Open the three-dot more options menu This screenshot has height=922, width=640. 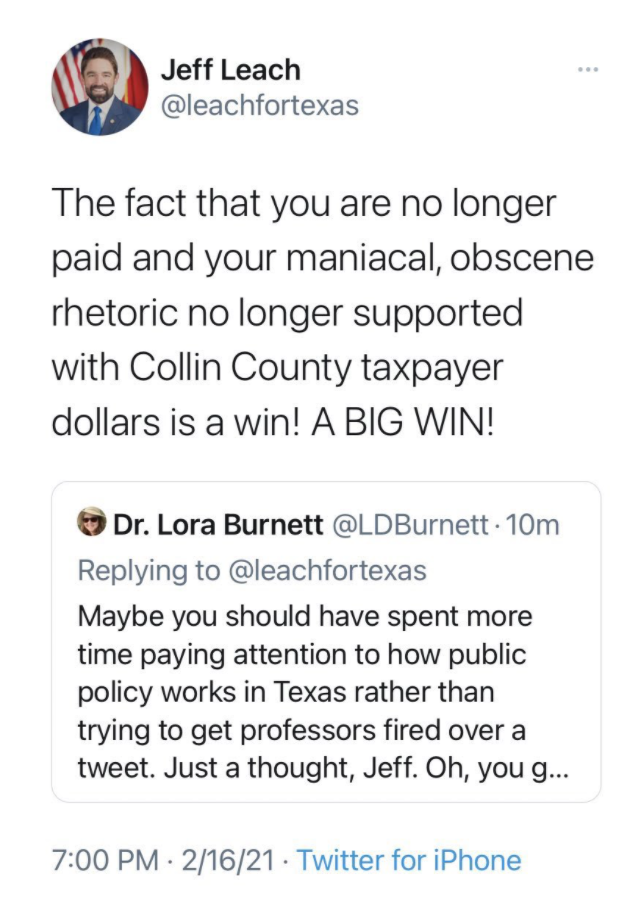pos(588,70)
